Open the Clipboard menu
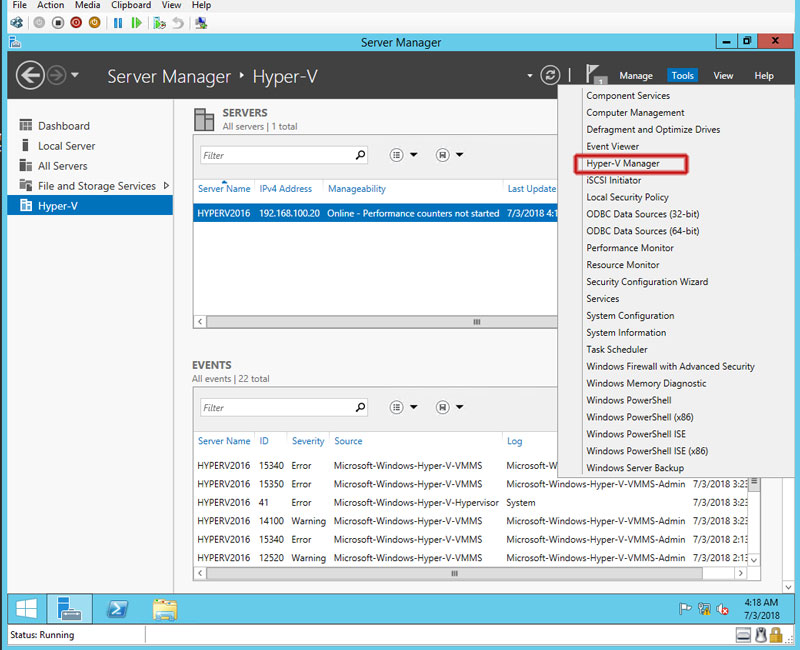Screen dimensions: 800x650 coord(131,5)
